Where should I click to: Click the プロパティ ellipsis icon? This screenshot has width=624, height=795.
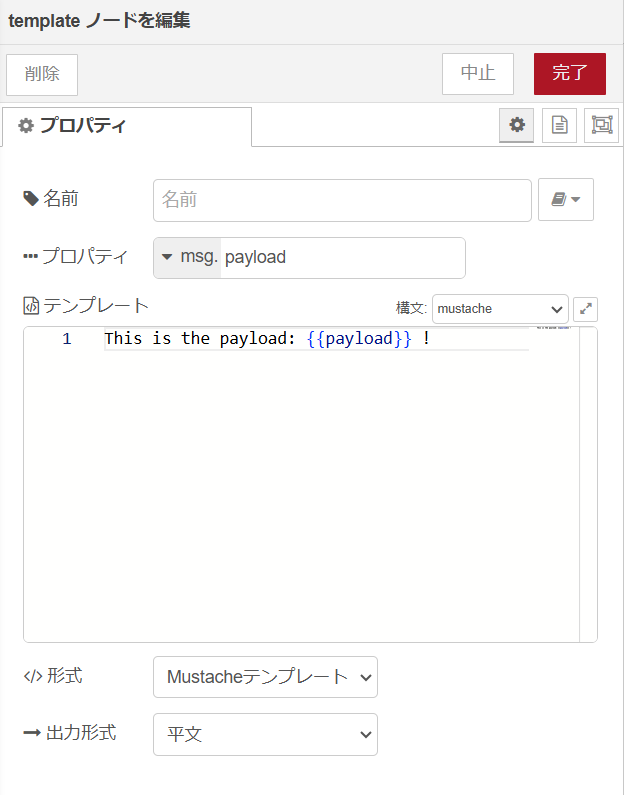tap(30, 257)
